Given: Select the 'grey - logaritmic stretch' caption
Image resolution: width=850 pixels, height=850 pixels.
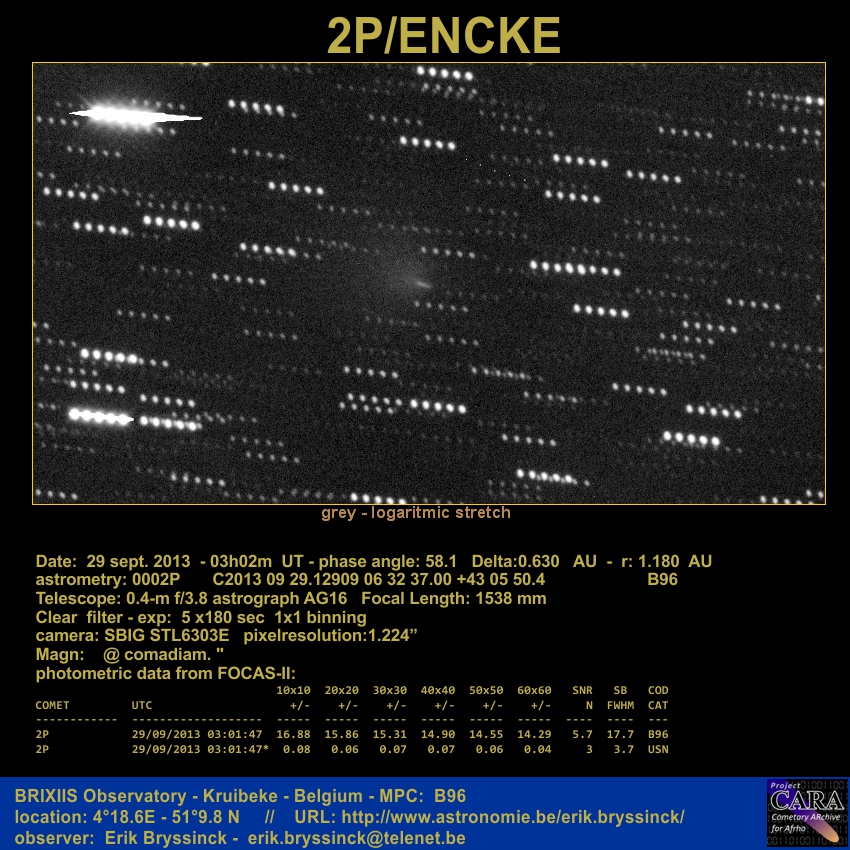Looking at the screenshot, I should point(416,513).
